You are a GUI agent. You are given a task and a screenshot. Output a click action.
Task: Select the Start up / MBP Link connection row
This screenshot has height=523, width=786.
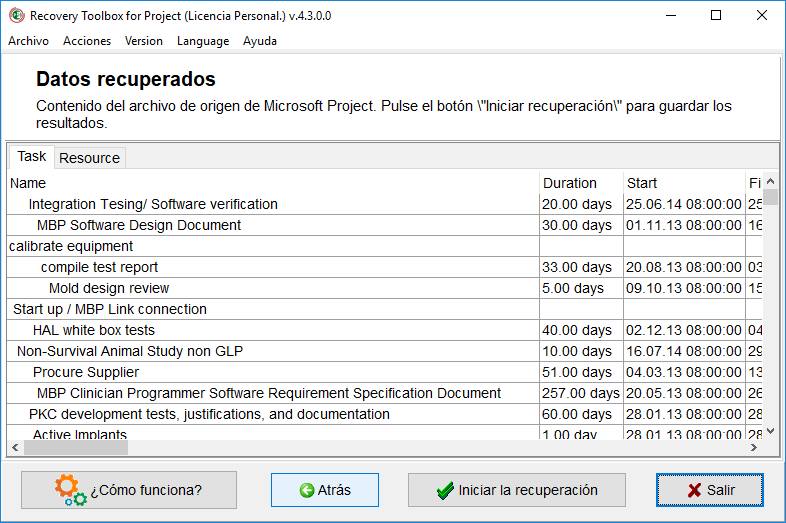point(384,309)
